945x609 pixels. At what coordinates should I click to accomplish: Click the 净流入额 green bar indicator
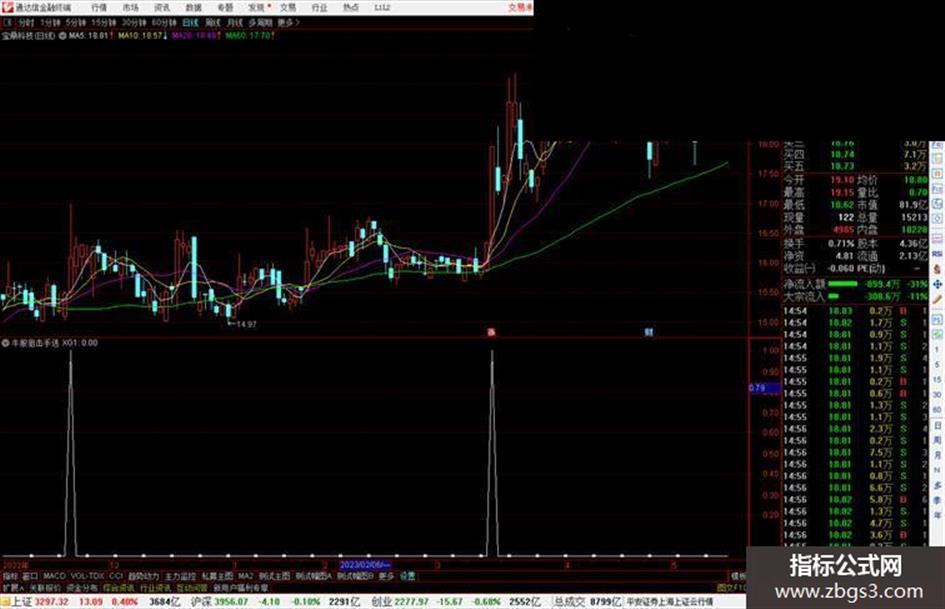[x=843, y=283]
